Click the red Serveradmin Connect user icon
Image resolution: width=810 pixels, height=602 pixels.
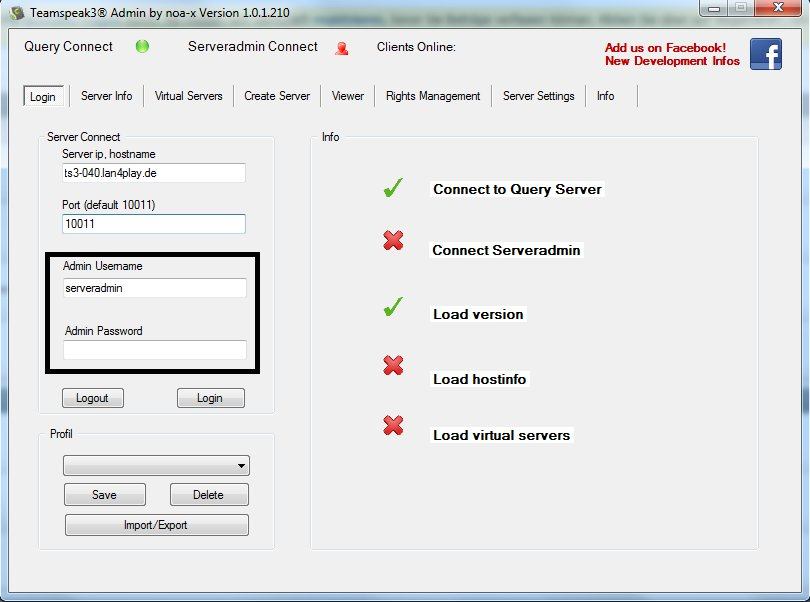341,49
